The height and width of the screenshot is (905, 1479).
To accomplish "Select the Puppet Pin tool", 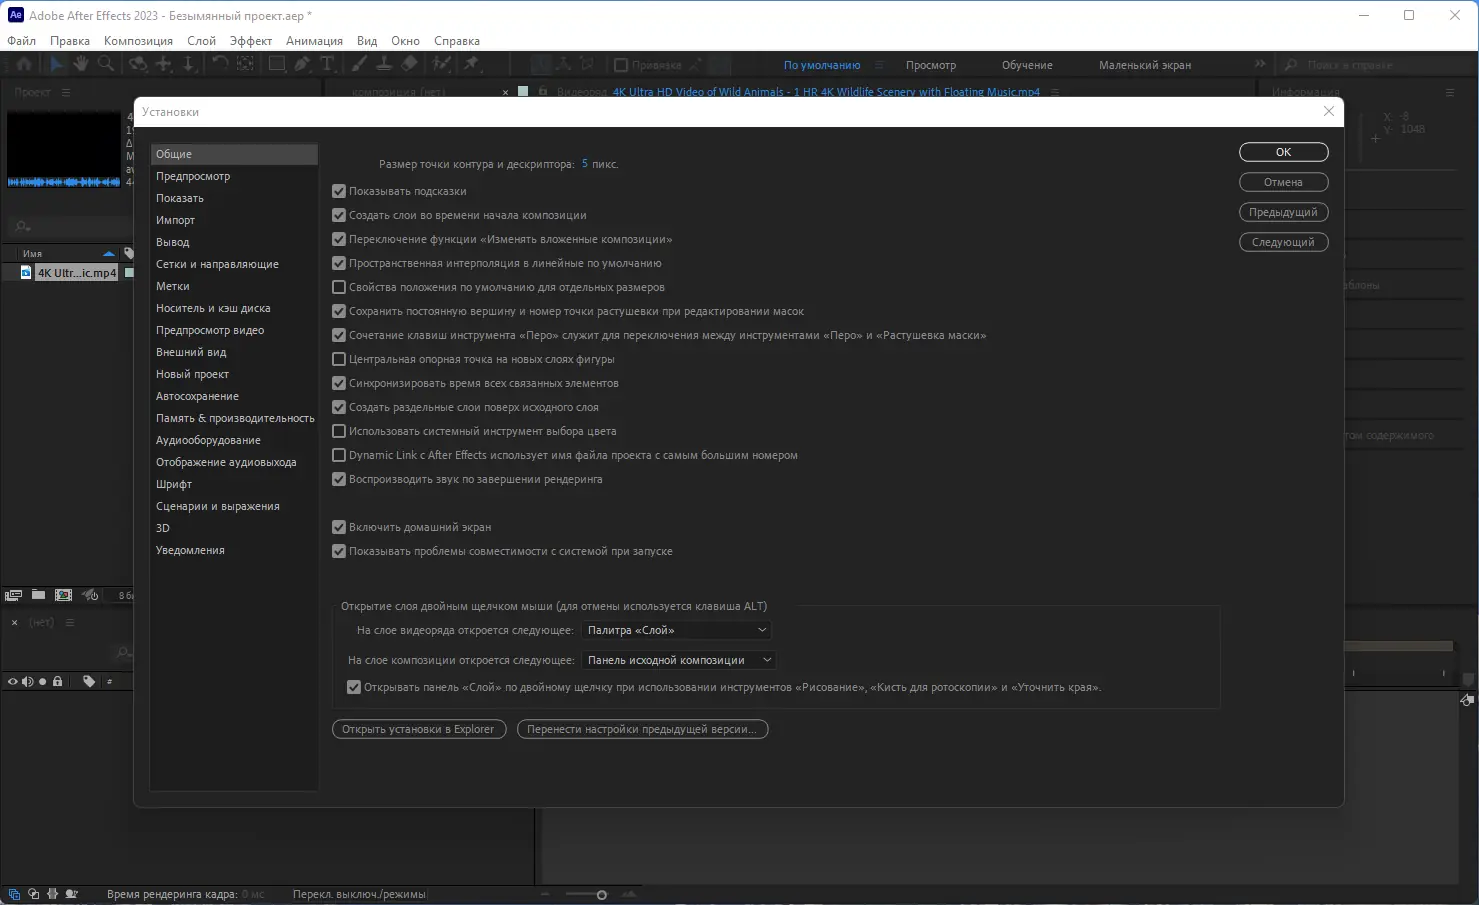I will coord(472,64).
